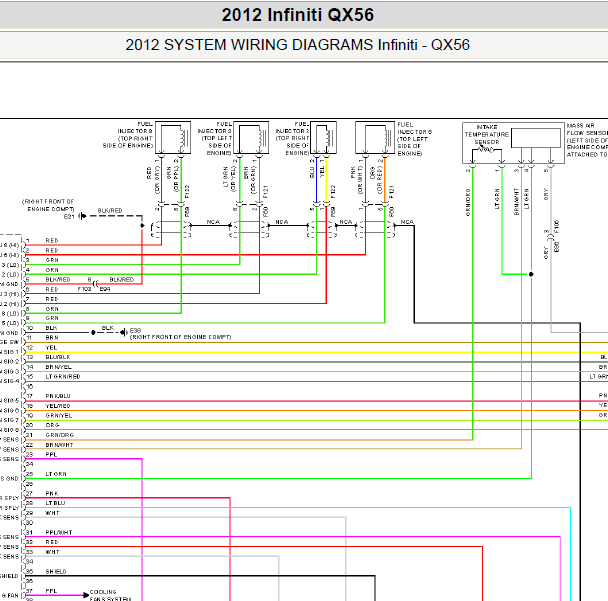Image resolution: width=608 pixels, height=601 pixels.
Task: Click the pin 13 'BLU/BLK' wire label
Action: click(x=58, y=357)
